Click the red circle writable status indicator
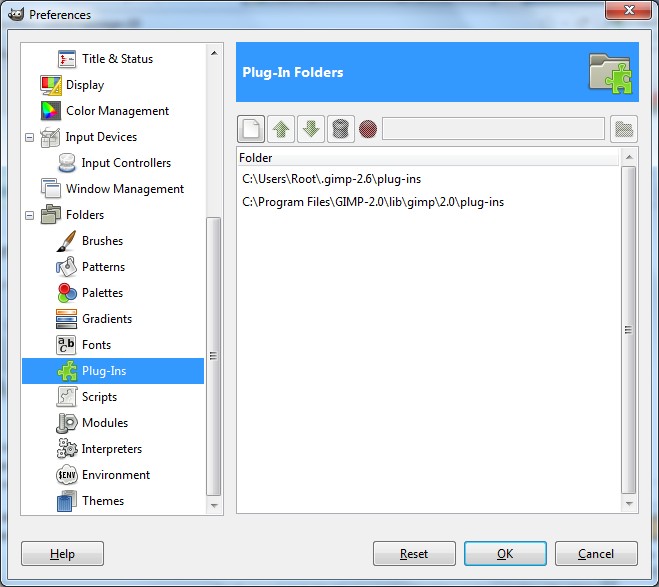Screen dimensions: 659x587 coord(368,129)
